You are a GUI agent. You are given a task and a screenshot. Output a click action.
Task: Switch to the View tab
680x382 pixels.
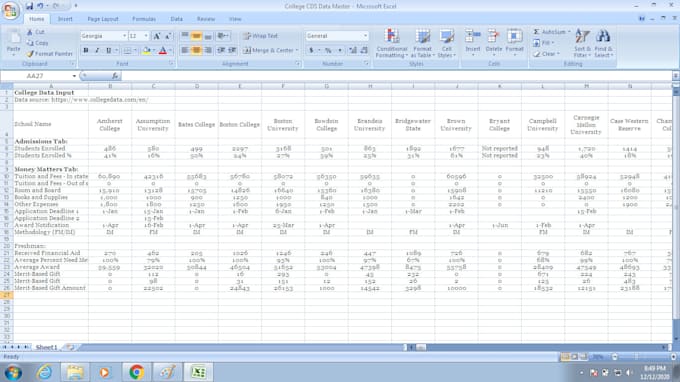click(235, 19)
